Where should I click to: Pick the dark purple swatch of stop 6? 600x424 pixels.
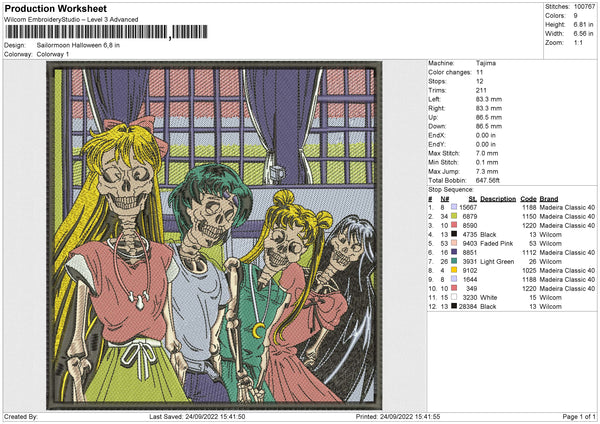[454, 252]
